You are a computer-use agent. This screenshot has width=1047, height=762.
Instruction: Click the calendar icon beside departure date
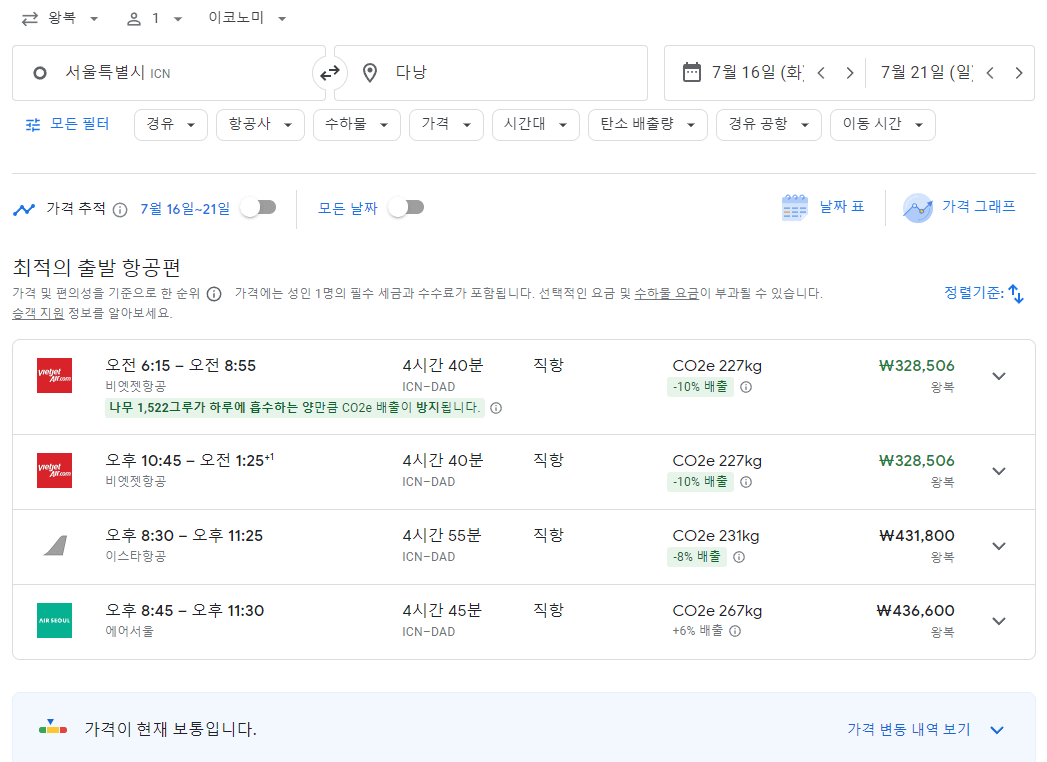click(691, 72)
